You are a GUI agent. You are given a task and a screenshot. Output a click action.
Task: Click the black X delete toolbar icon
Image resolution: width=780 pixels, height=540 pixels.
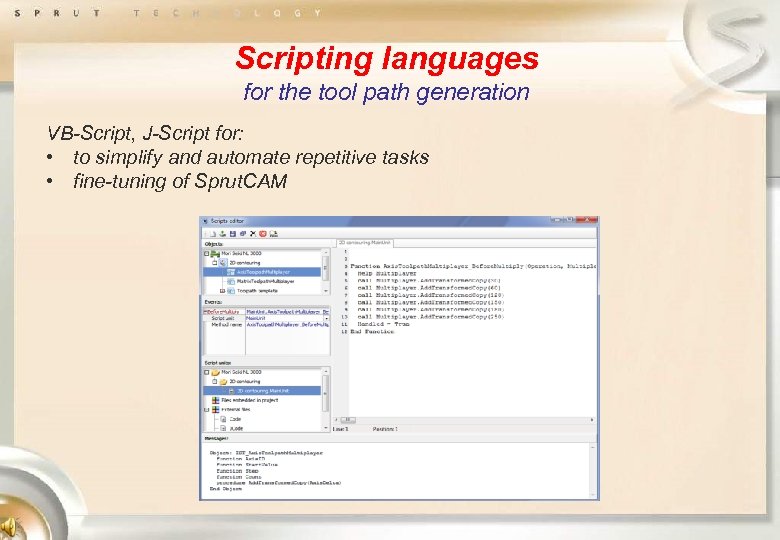click(253, 234)
